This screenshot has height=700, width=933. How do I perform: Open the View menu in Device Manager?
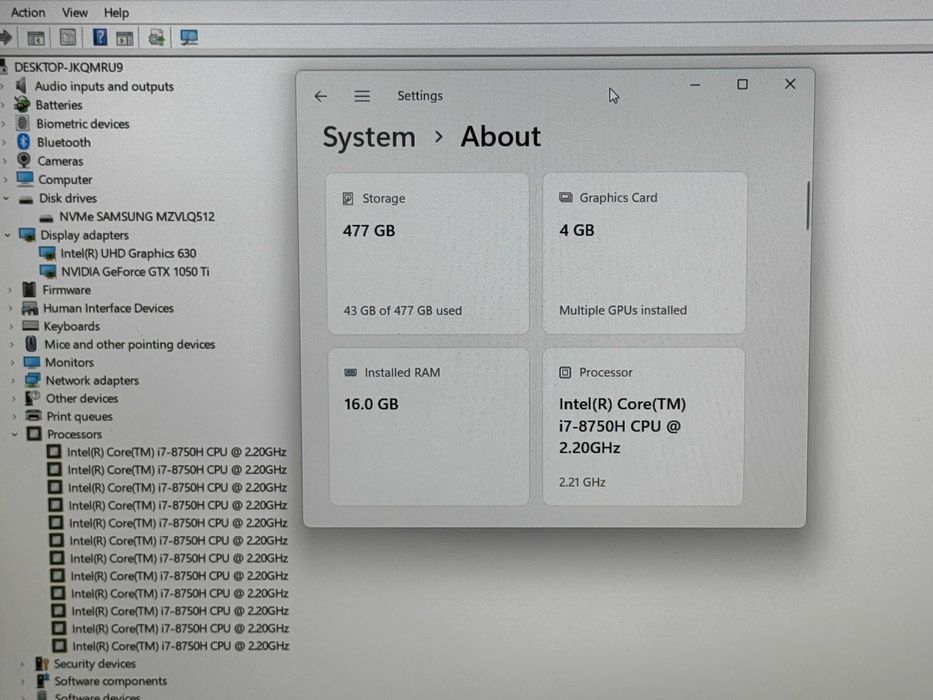[x=74, y=12]
